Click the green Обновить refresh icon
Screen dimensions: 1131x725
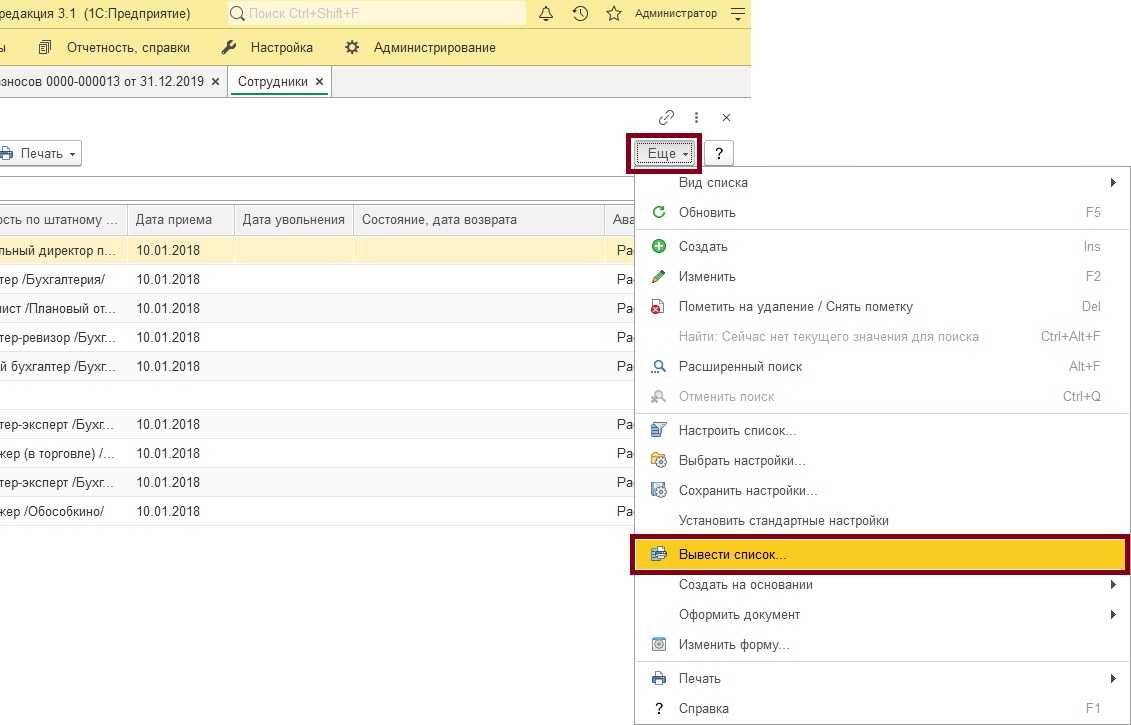click(x=658, y=212)
